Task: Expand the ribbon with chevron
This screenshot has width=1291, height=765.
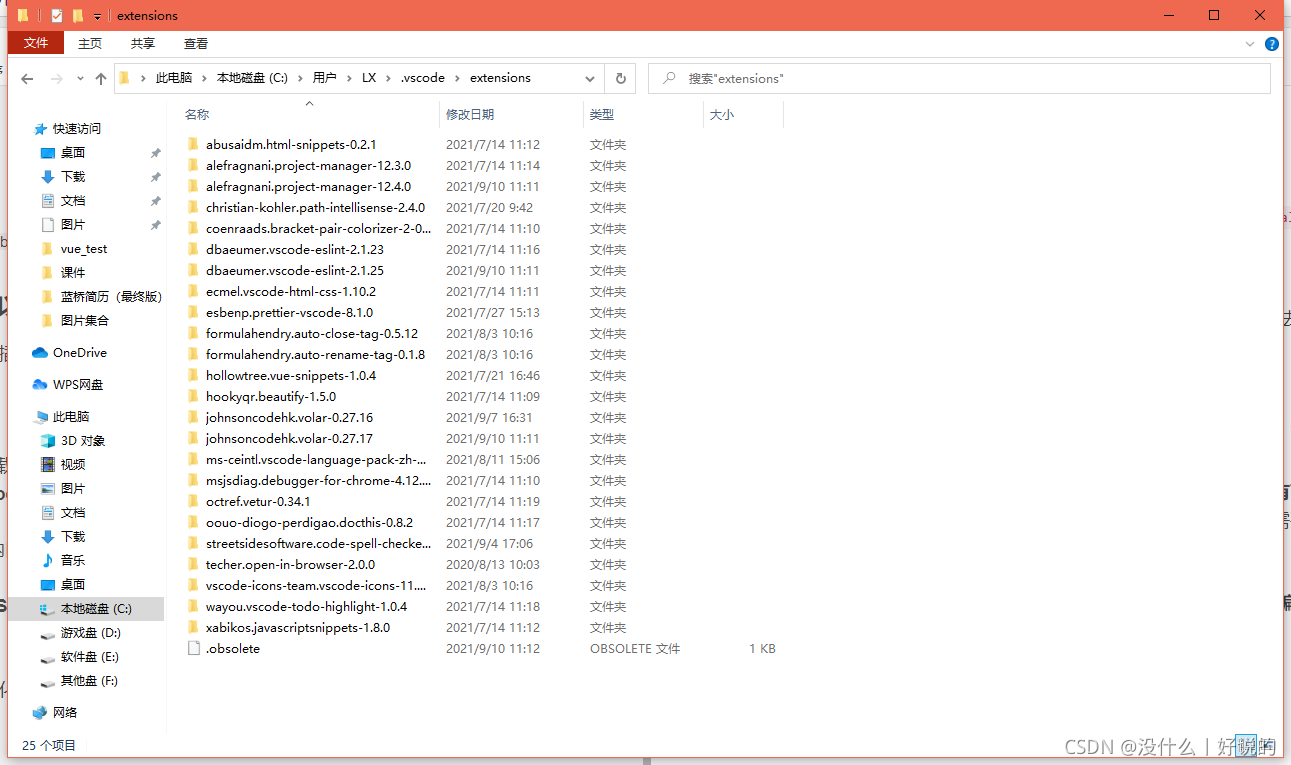Action: 1250,44
